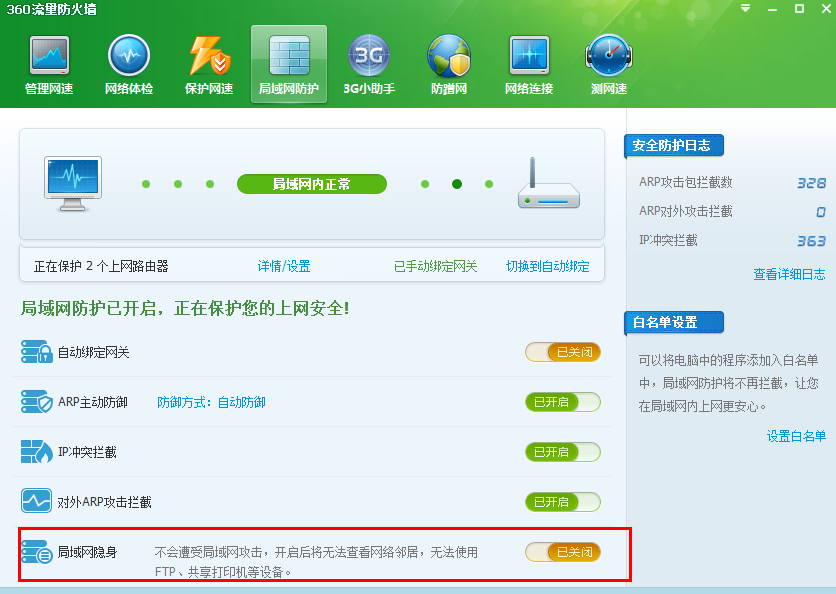Click the 360流量防火墙 window title
The image size is (836, 594).
pyautogui.click(x=51, y=9)
